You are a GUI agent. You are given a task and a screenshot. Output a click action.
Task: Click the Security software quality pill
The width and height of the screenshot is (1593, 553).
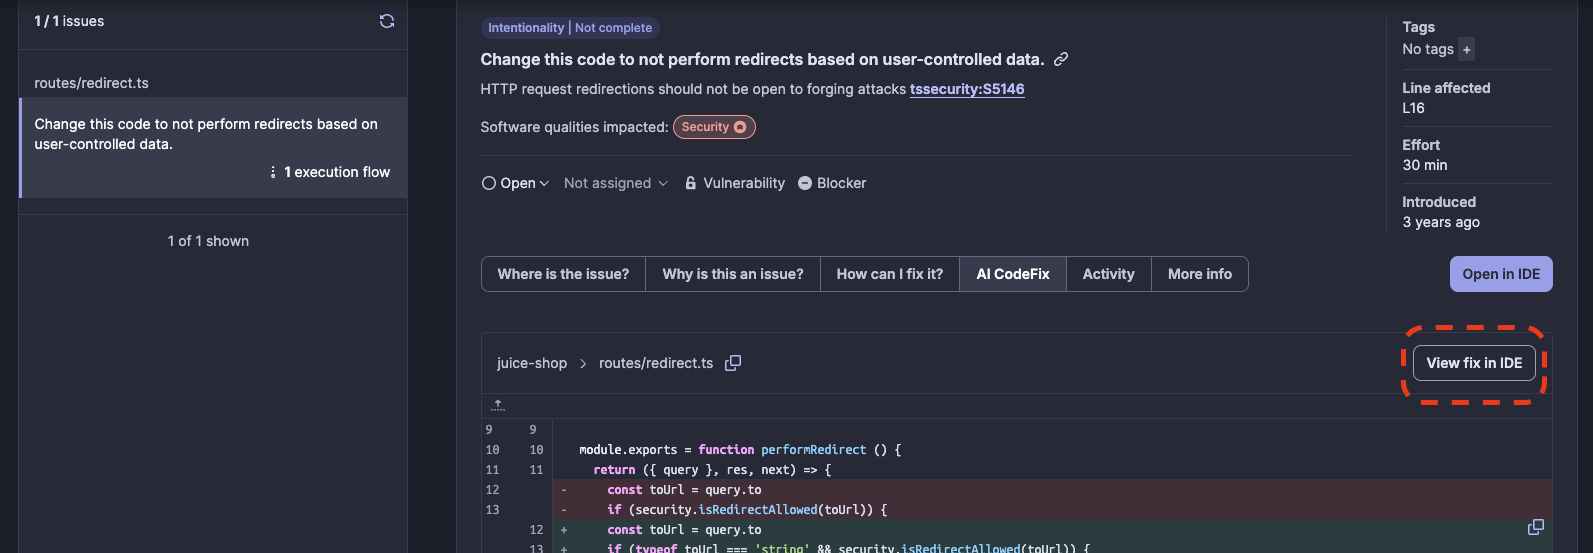tap(714, 127)
